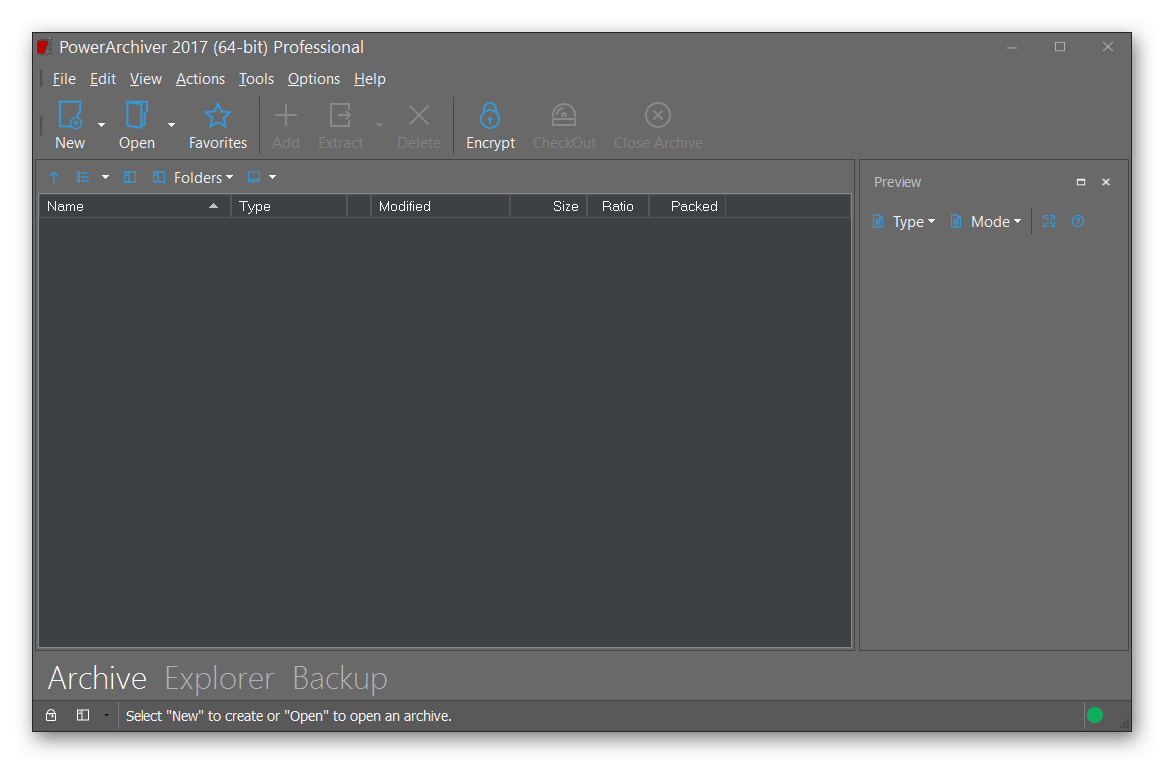The height and width of the screenshot is (764, 1164).
Task: Click the lock icon in status bar
Action: click(51, 716)
